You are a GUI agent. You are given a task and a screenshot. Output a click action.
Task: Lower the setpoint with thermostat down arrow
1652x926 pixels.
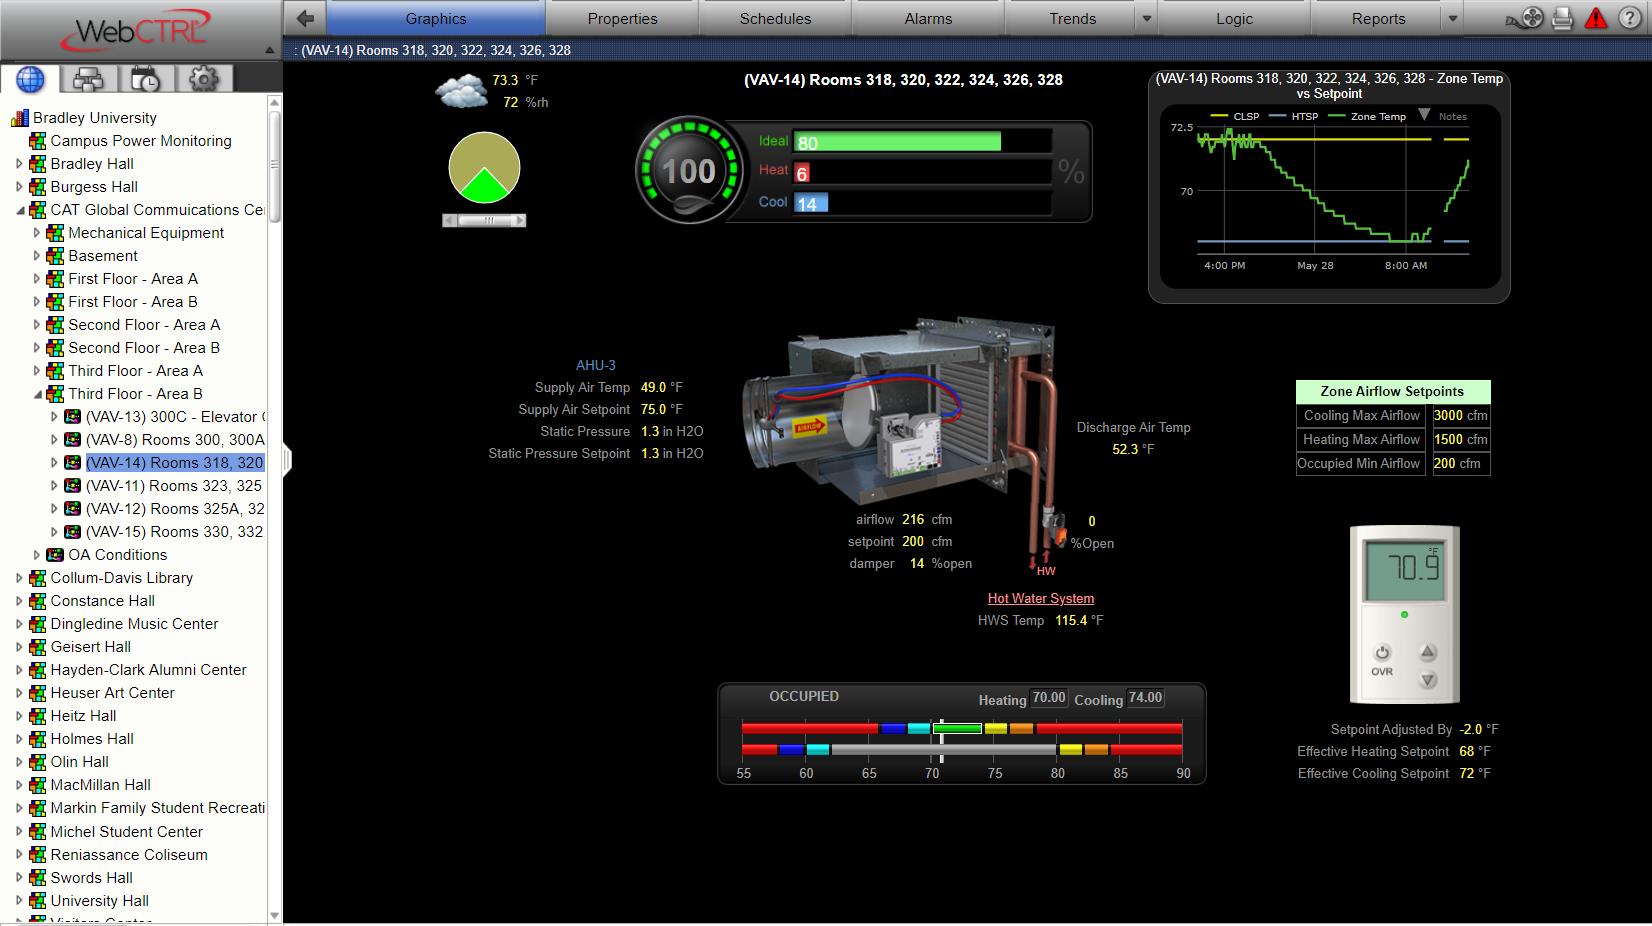pyautogui.click(x=1428, y=680)
